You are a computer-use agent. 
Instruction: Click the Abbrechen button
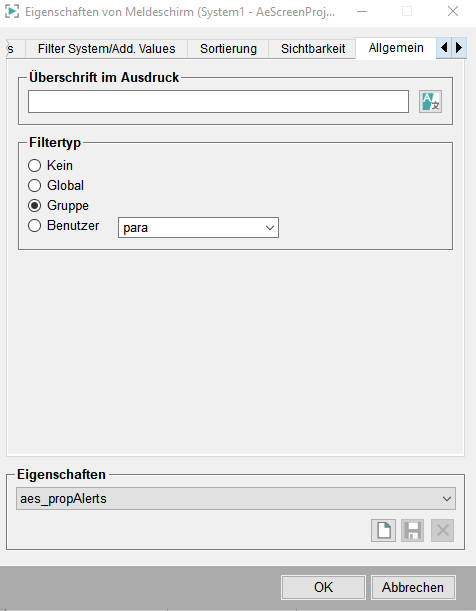pos(413,587)
